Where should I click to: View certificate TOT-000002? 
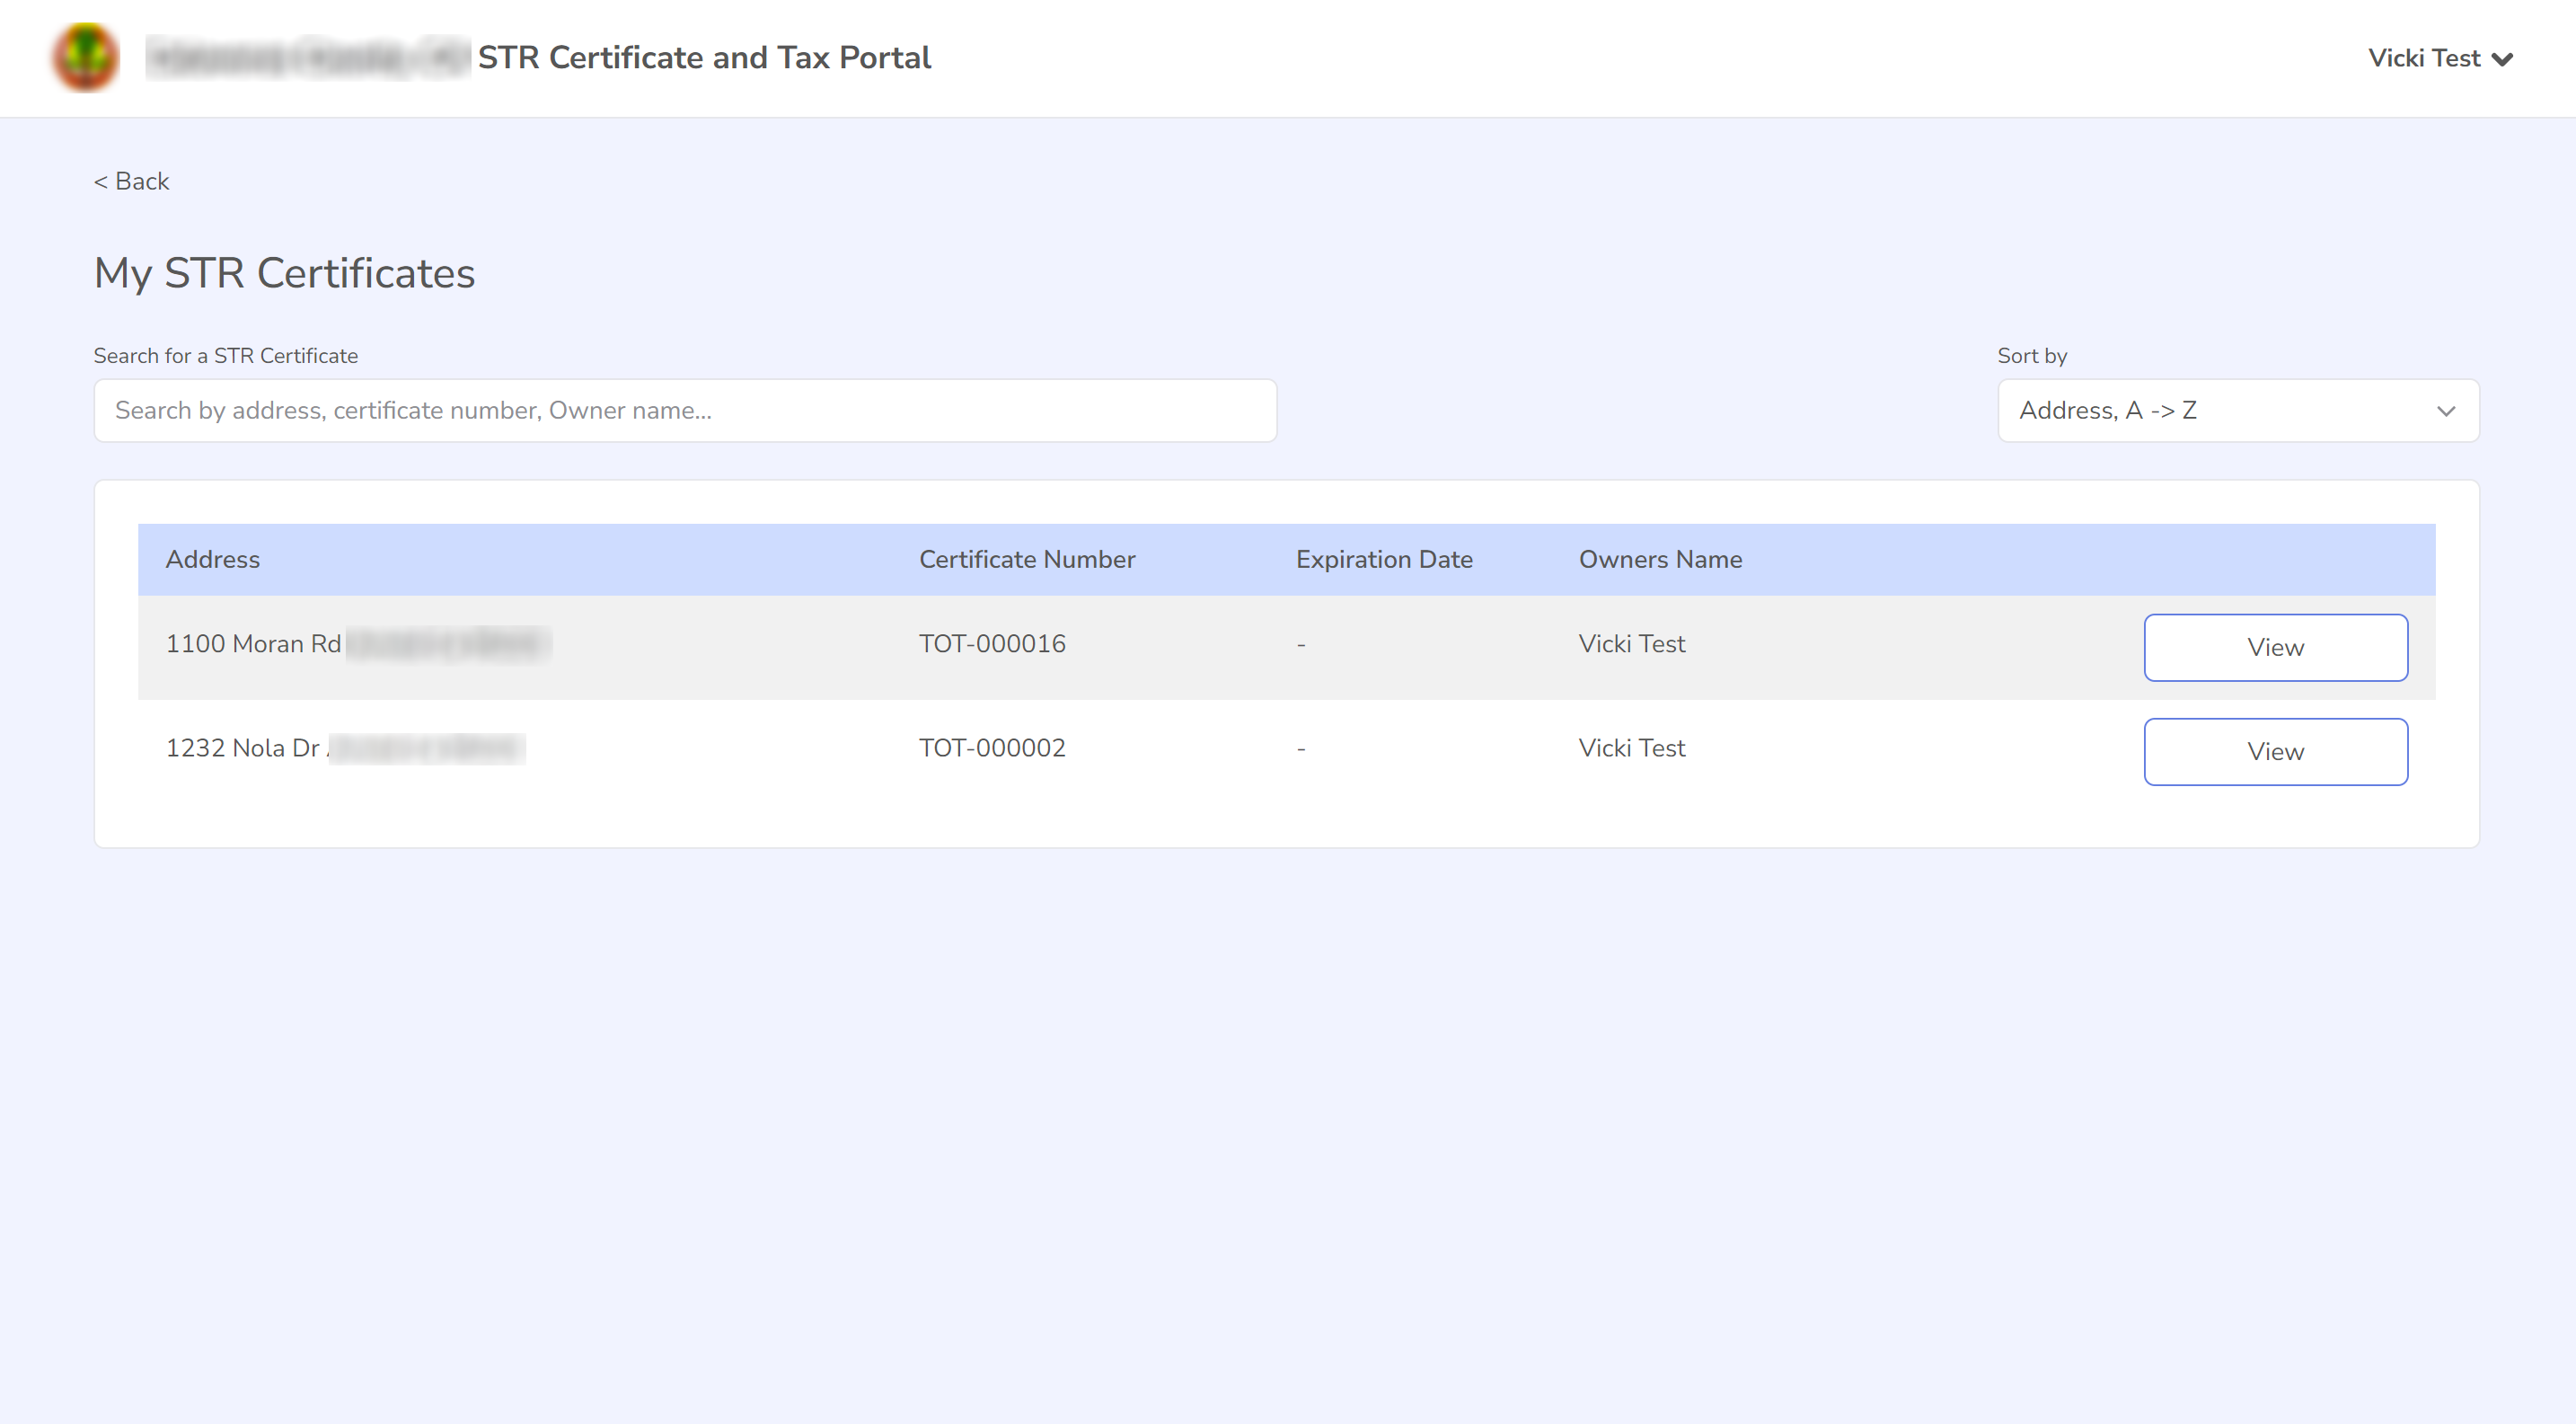(x=2275, y=751)
